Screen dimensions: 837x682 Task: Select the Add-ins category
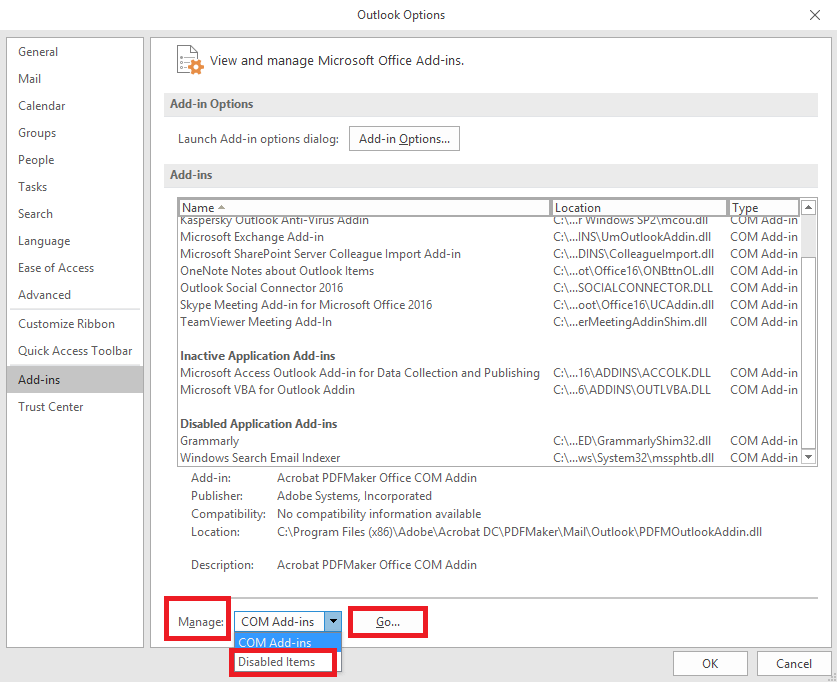pos(75,379)
